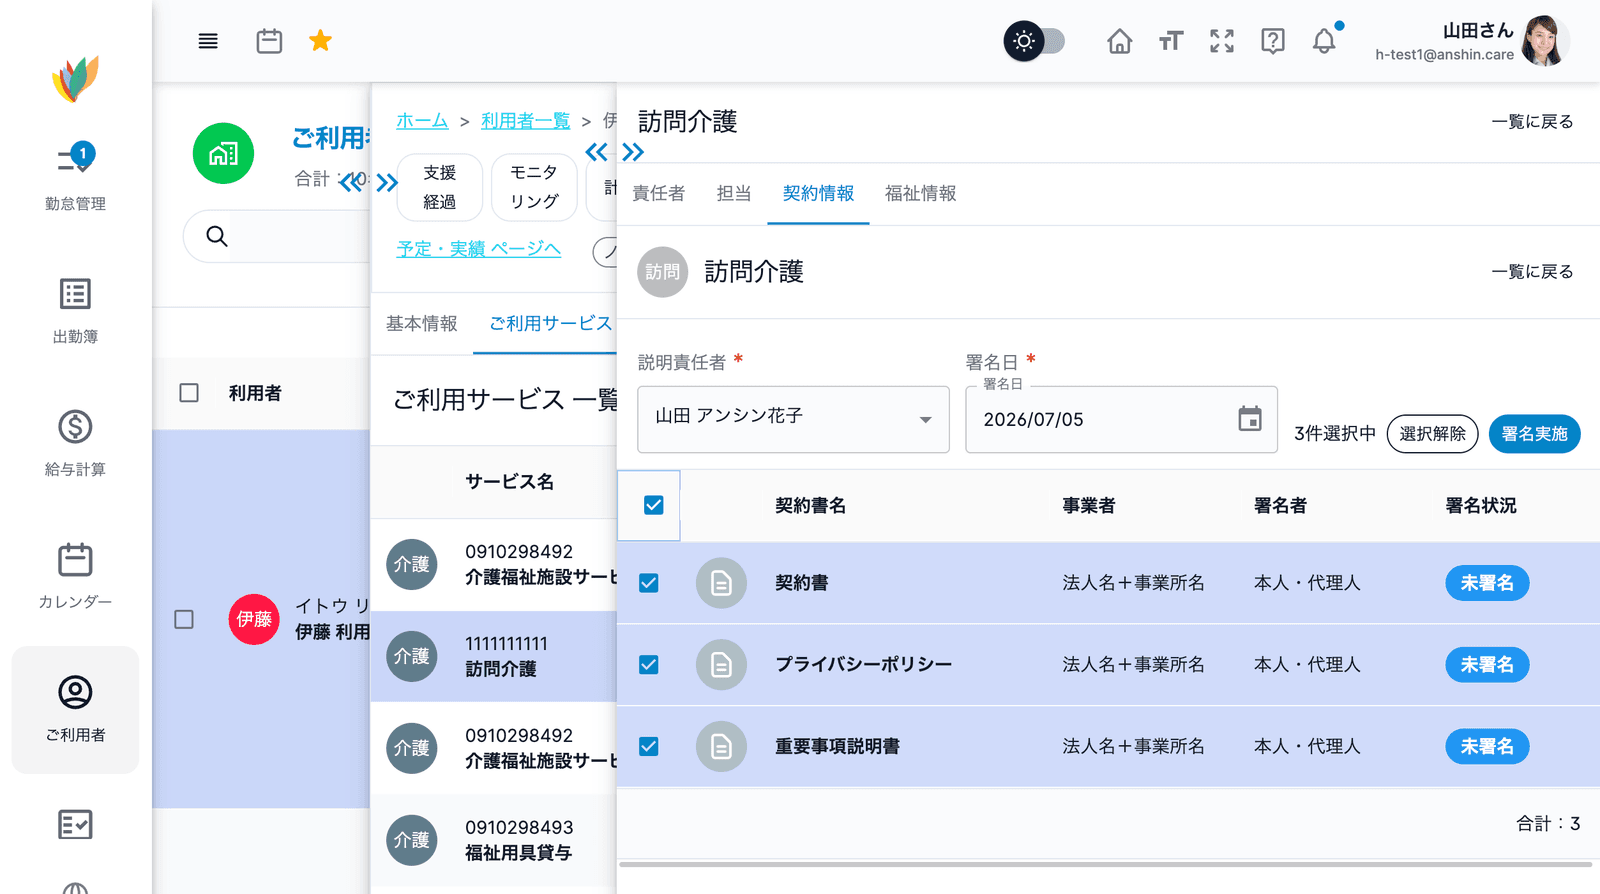Select service row 1111111111 訪問介護
1600x894 pixels.
tap(494, 656)
